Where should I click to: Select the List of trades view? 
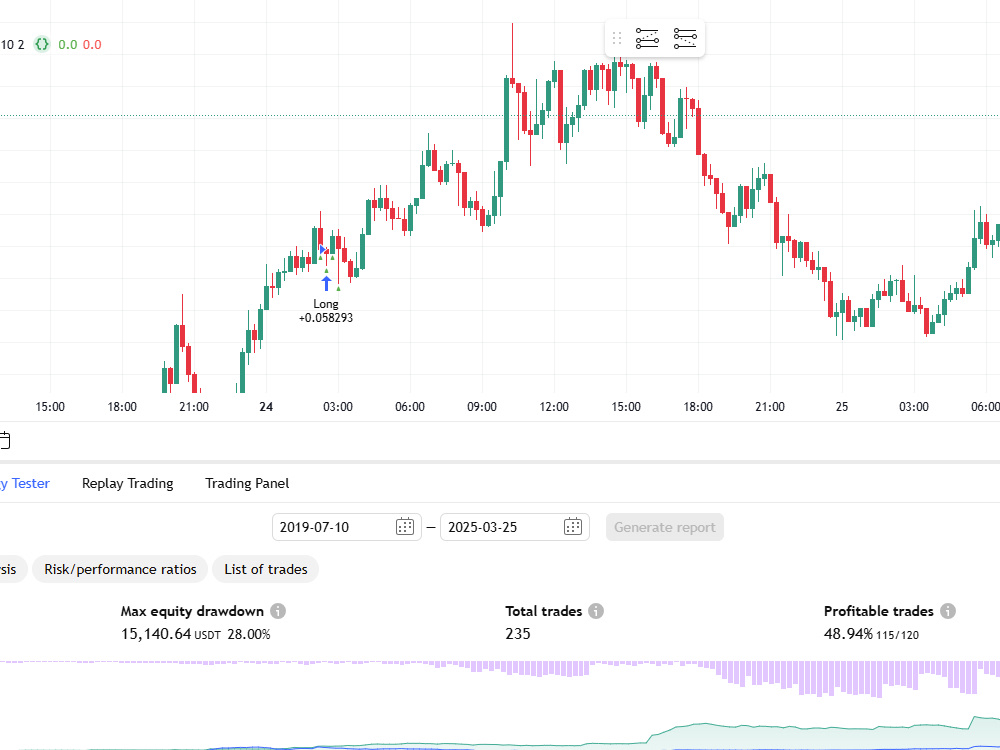click(266, 569)
